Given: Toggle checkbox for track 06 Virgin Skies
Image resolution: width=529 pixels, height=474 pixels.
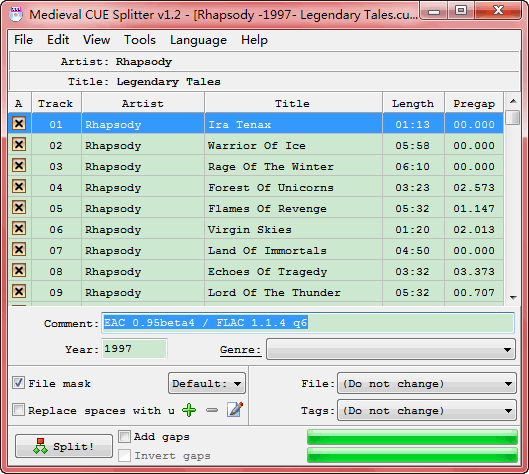Looking at the screenshot, I should (x=19, y=228).
